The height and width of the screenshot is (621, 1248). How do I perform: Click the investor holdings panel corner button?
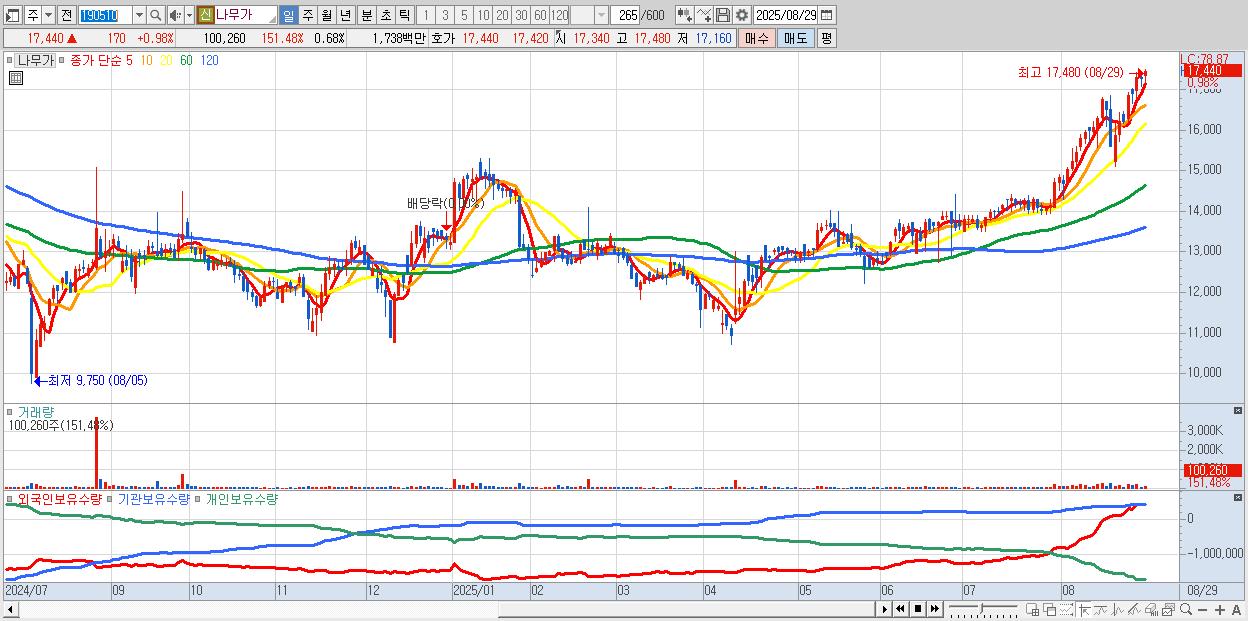(1238, 496)
